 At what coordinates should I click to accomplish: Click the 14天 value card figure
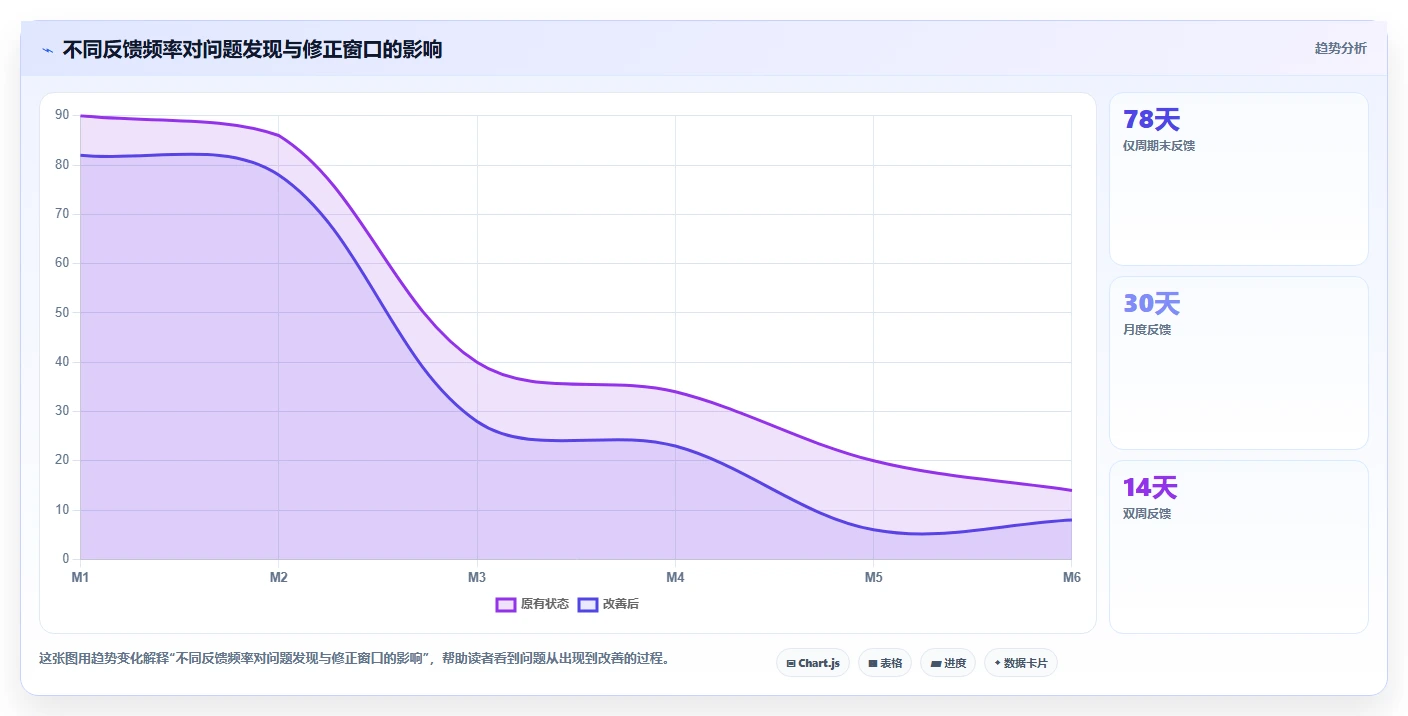tap(1150, 488)
